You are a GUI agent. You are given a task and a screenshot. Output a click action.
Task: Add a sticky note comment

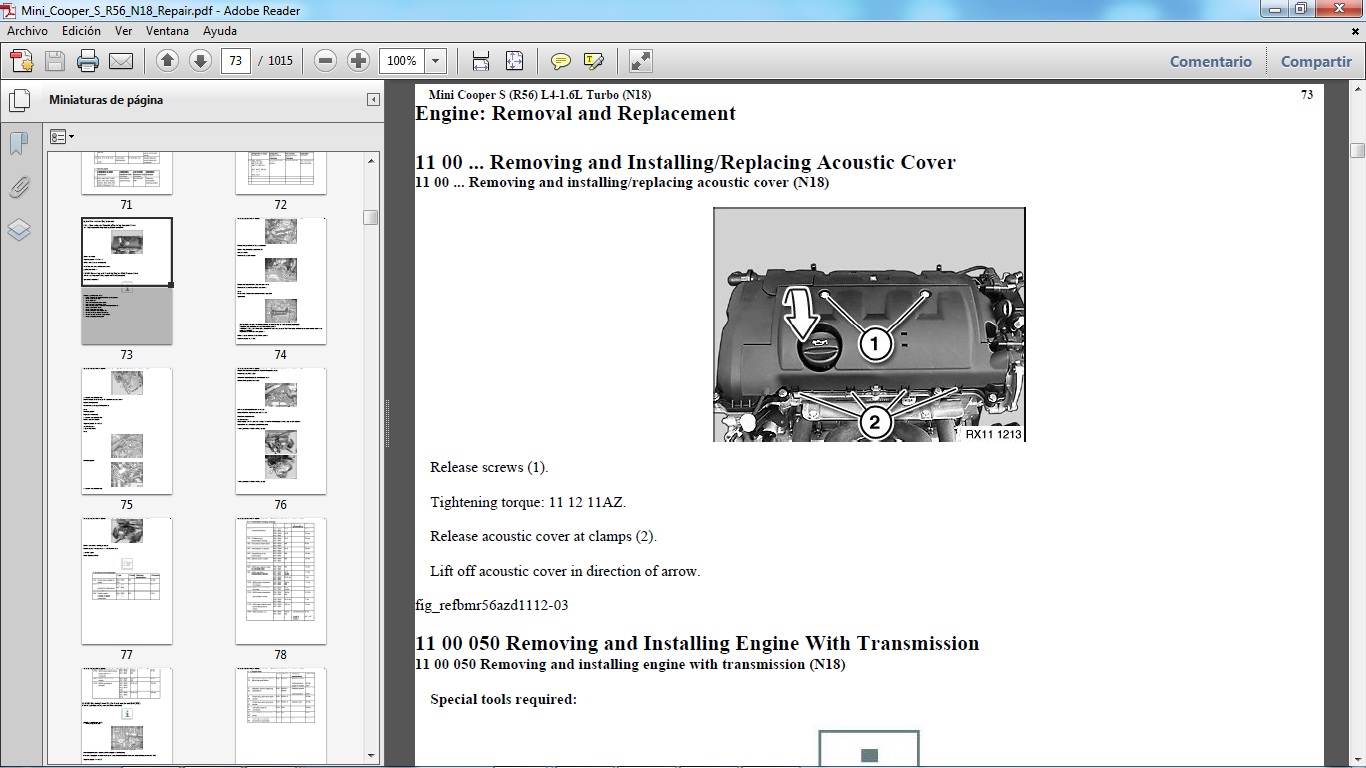pyautogui.click(x=561, y=61)
